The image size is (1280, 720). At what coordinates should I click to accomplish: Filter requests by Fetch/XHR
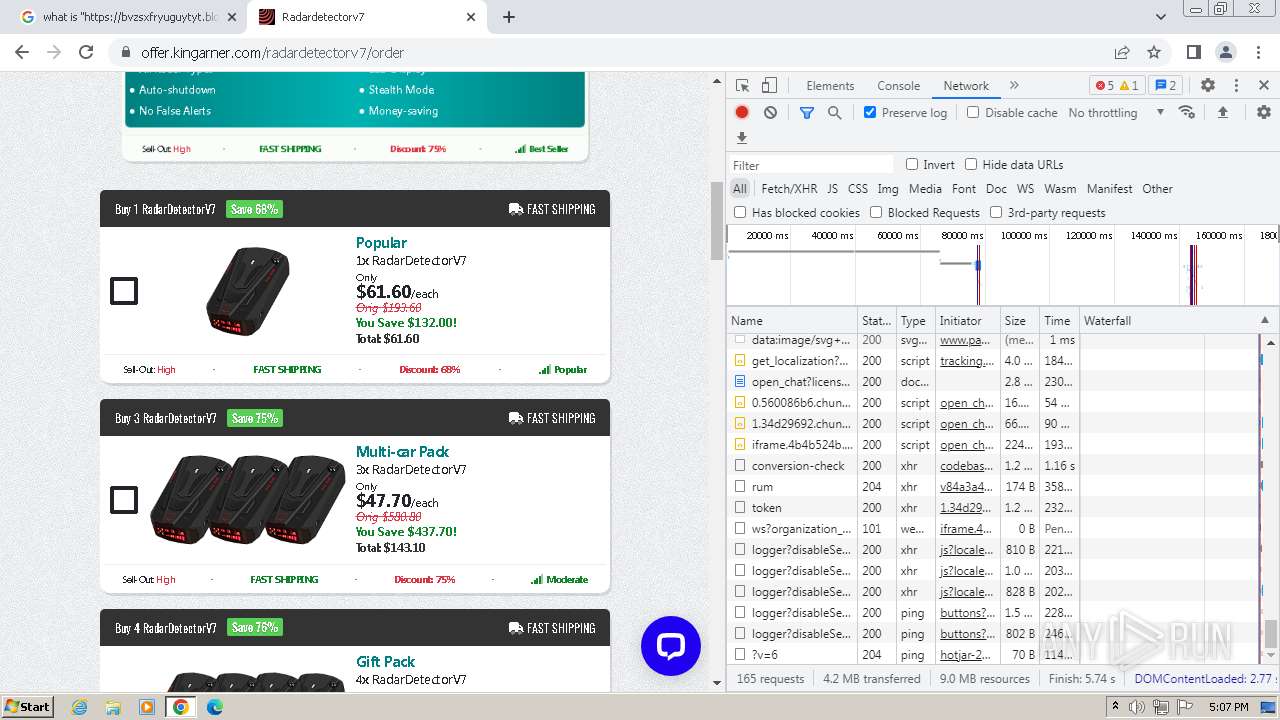789,188
